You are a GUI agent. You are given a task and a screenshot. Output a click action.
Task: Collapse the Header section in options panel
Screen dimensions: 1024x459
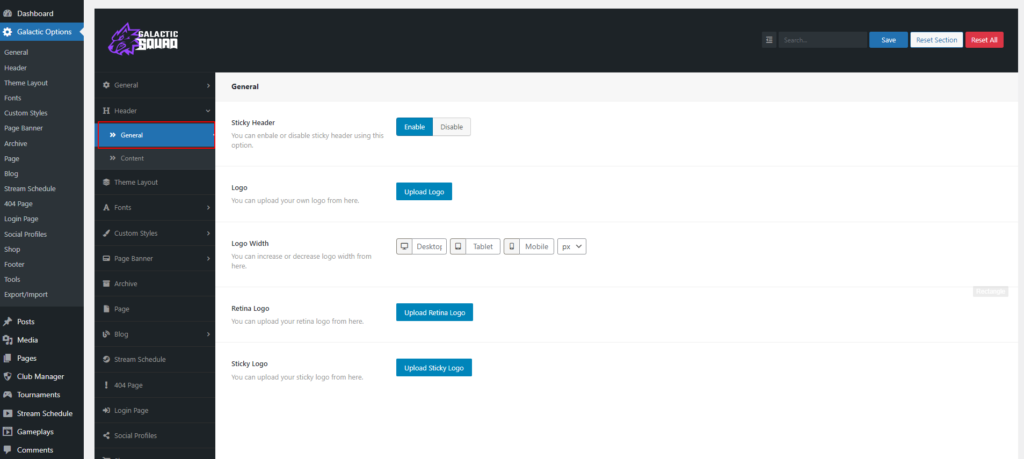(208, 111)
